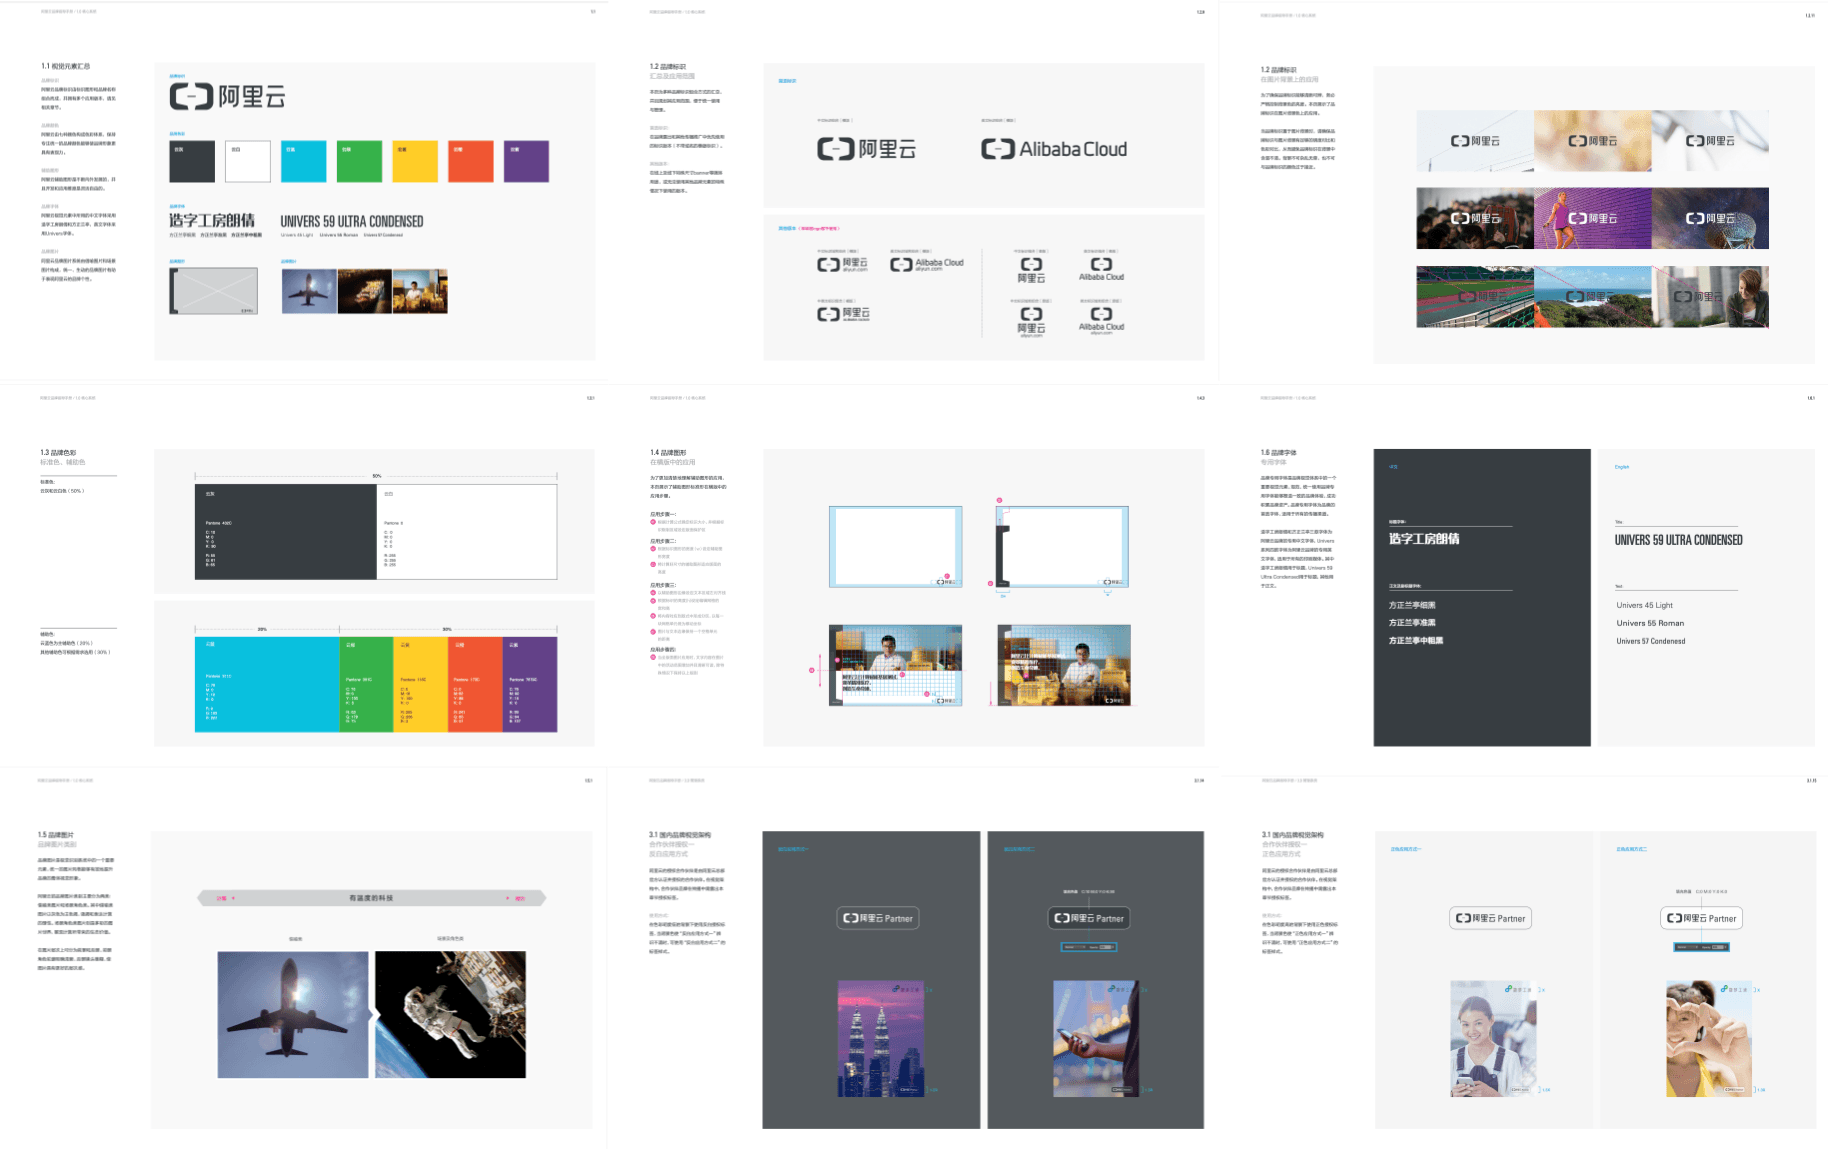The image size is (1828, 1149).
Task: Click Univers 55 Roman text
Action: click(x=1651, y=623)
